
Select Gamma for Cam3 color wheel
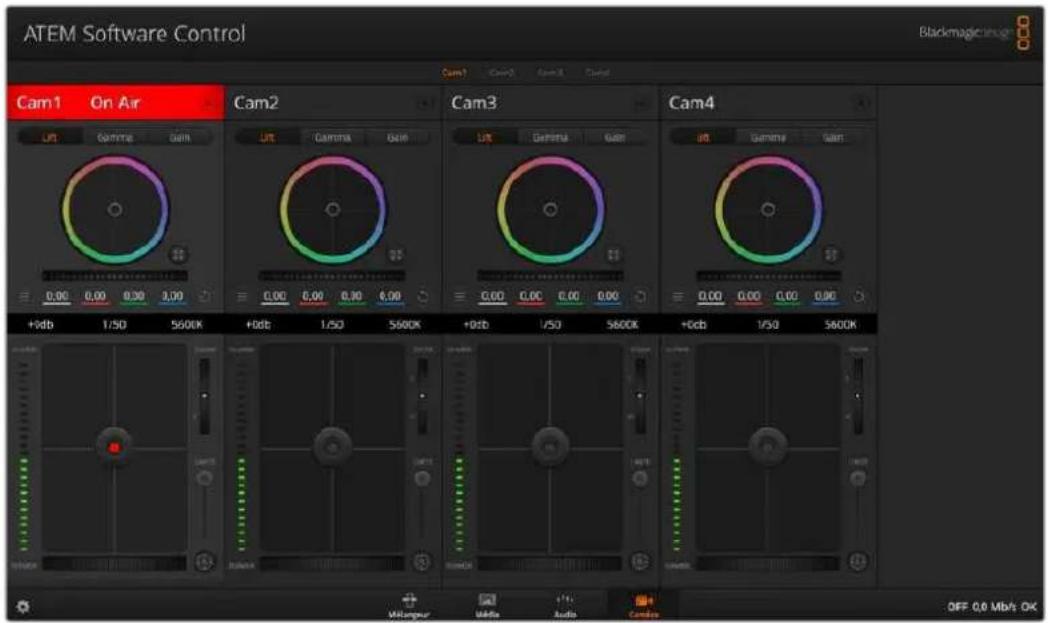tap(551, 137)
